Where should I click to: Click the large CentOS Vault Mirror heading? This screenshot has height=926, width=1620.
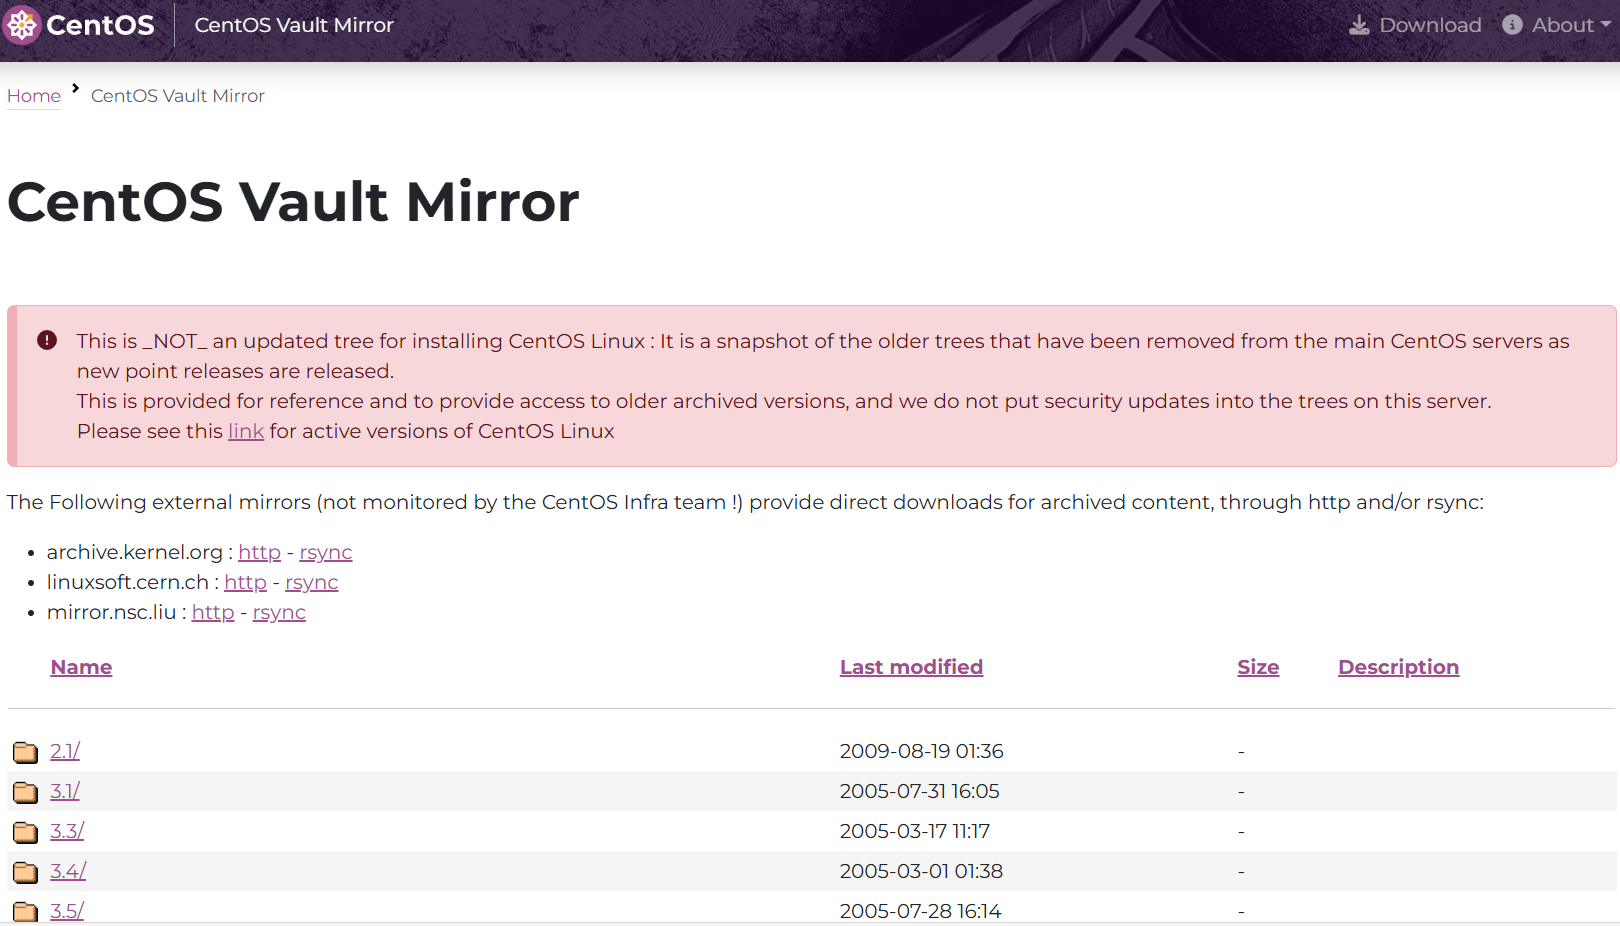pyautogui.click(x=293, y=201)
